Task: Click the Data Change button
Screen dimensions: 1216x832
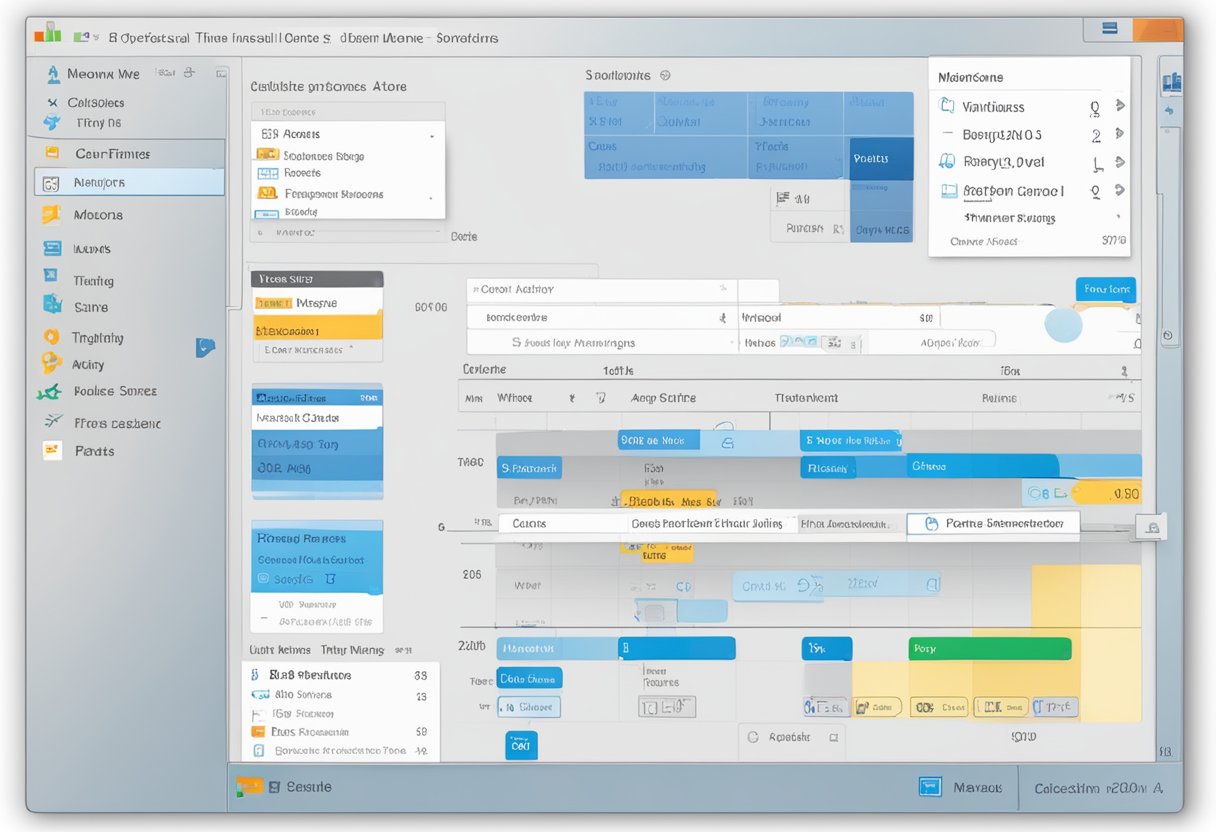Action: pyautogui.click(x=529, y=677)
